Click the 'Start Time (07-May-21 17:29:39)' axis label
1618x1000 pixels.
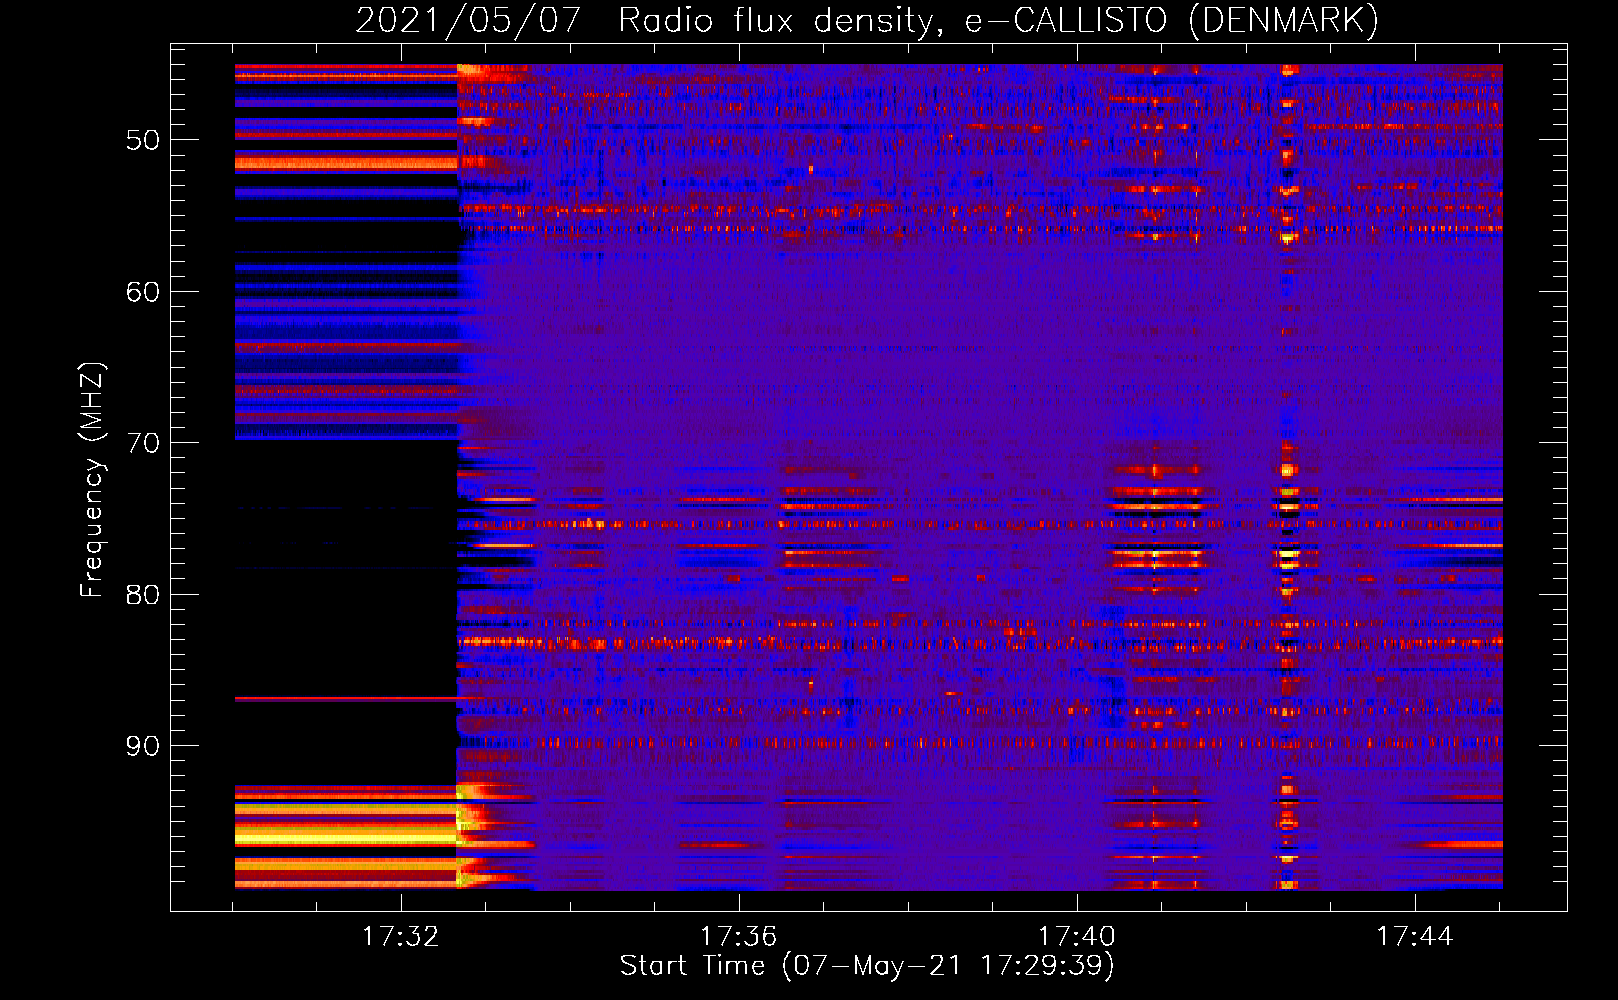pyautogui.click(x=867, y=966)
